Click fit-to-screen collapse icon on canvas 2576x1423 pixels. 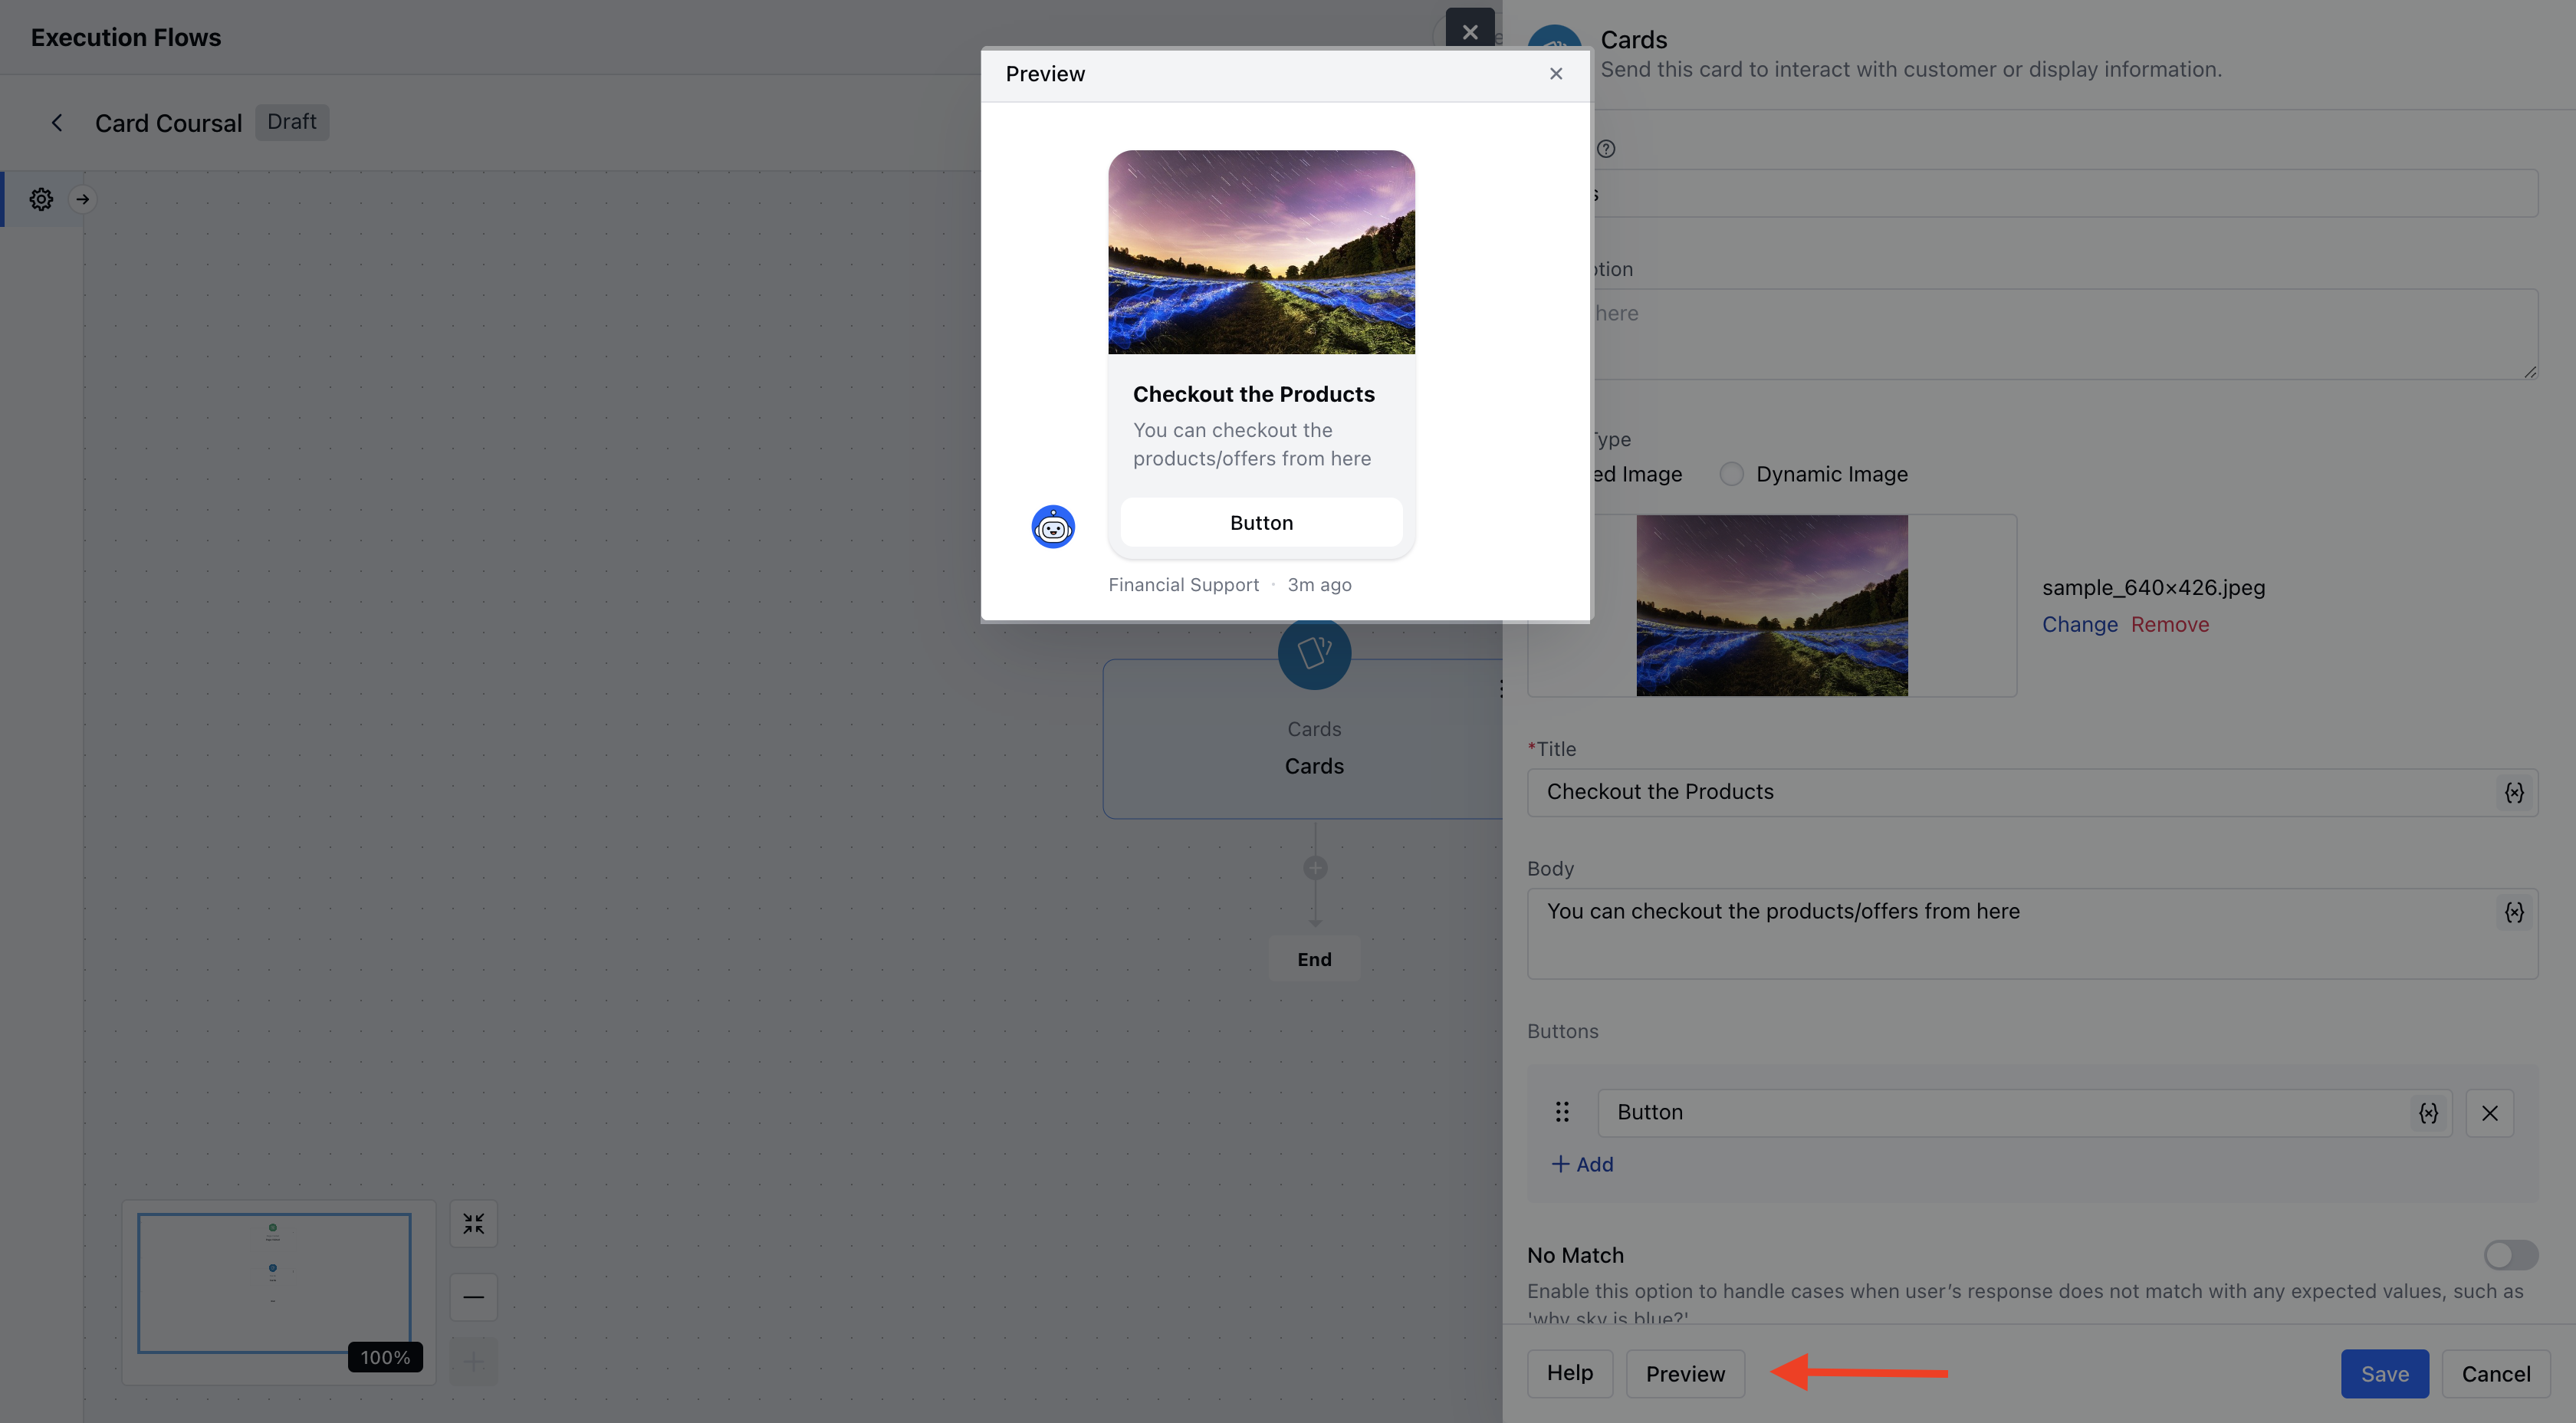click(473, 1224)
